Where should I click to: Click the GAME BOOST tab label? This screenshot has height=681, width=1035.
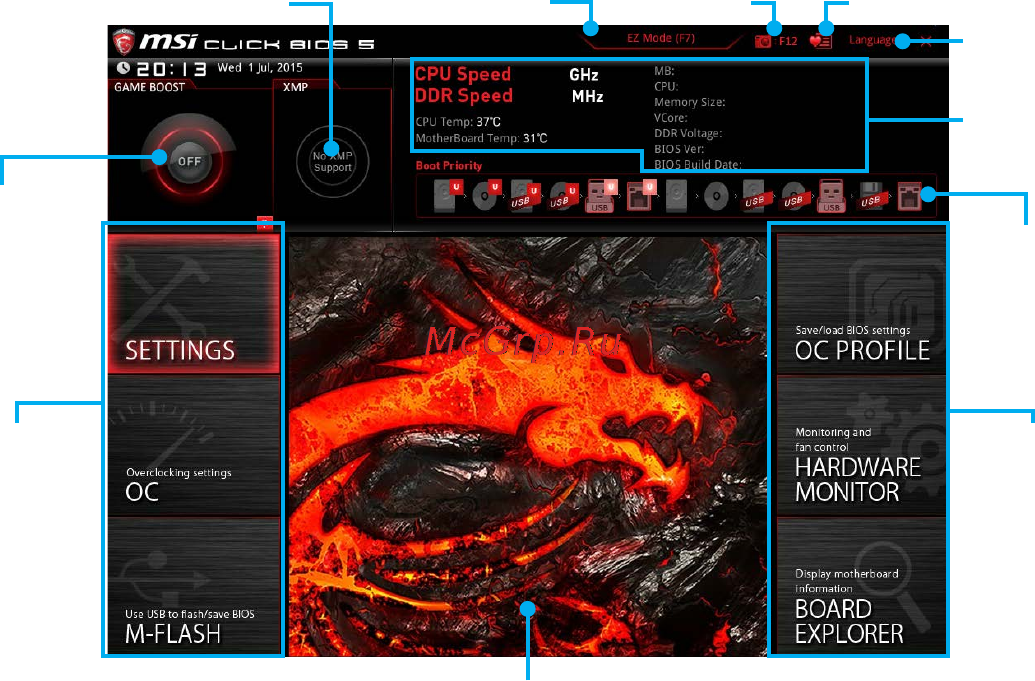pyautogui.click(x=149, y=86)
